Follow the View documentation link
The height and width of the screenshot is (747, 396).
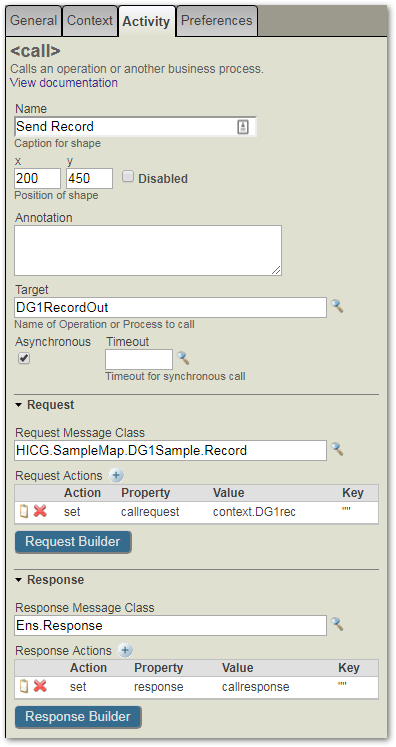(64, 82)
